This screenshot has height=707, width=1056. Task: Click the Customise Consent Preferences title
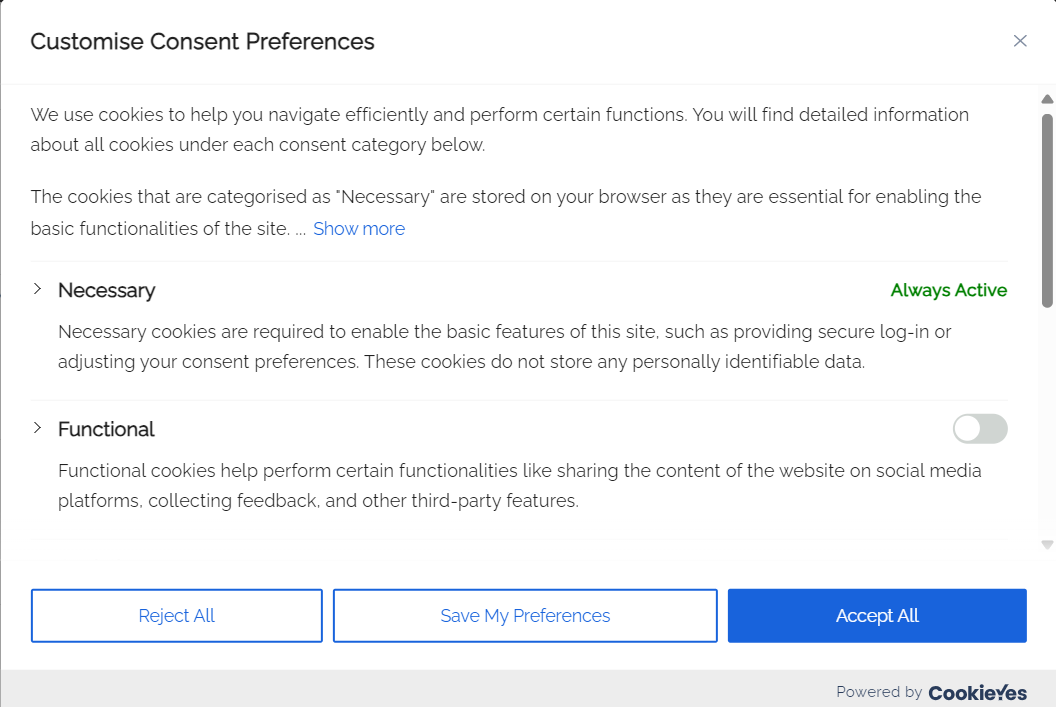click(202, 42)
